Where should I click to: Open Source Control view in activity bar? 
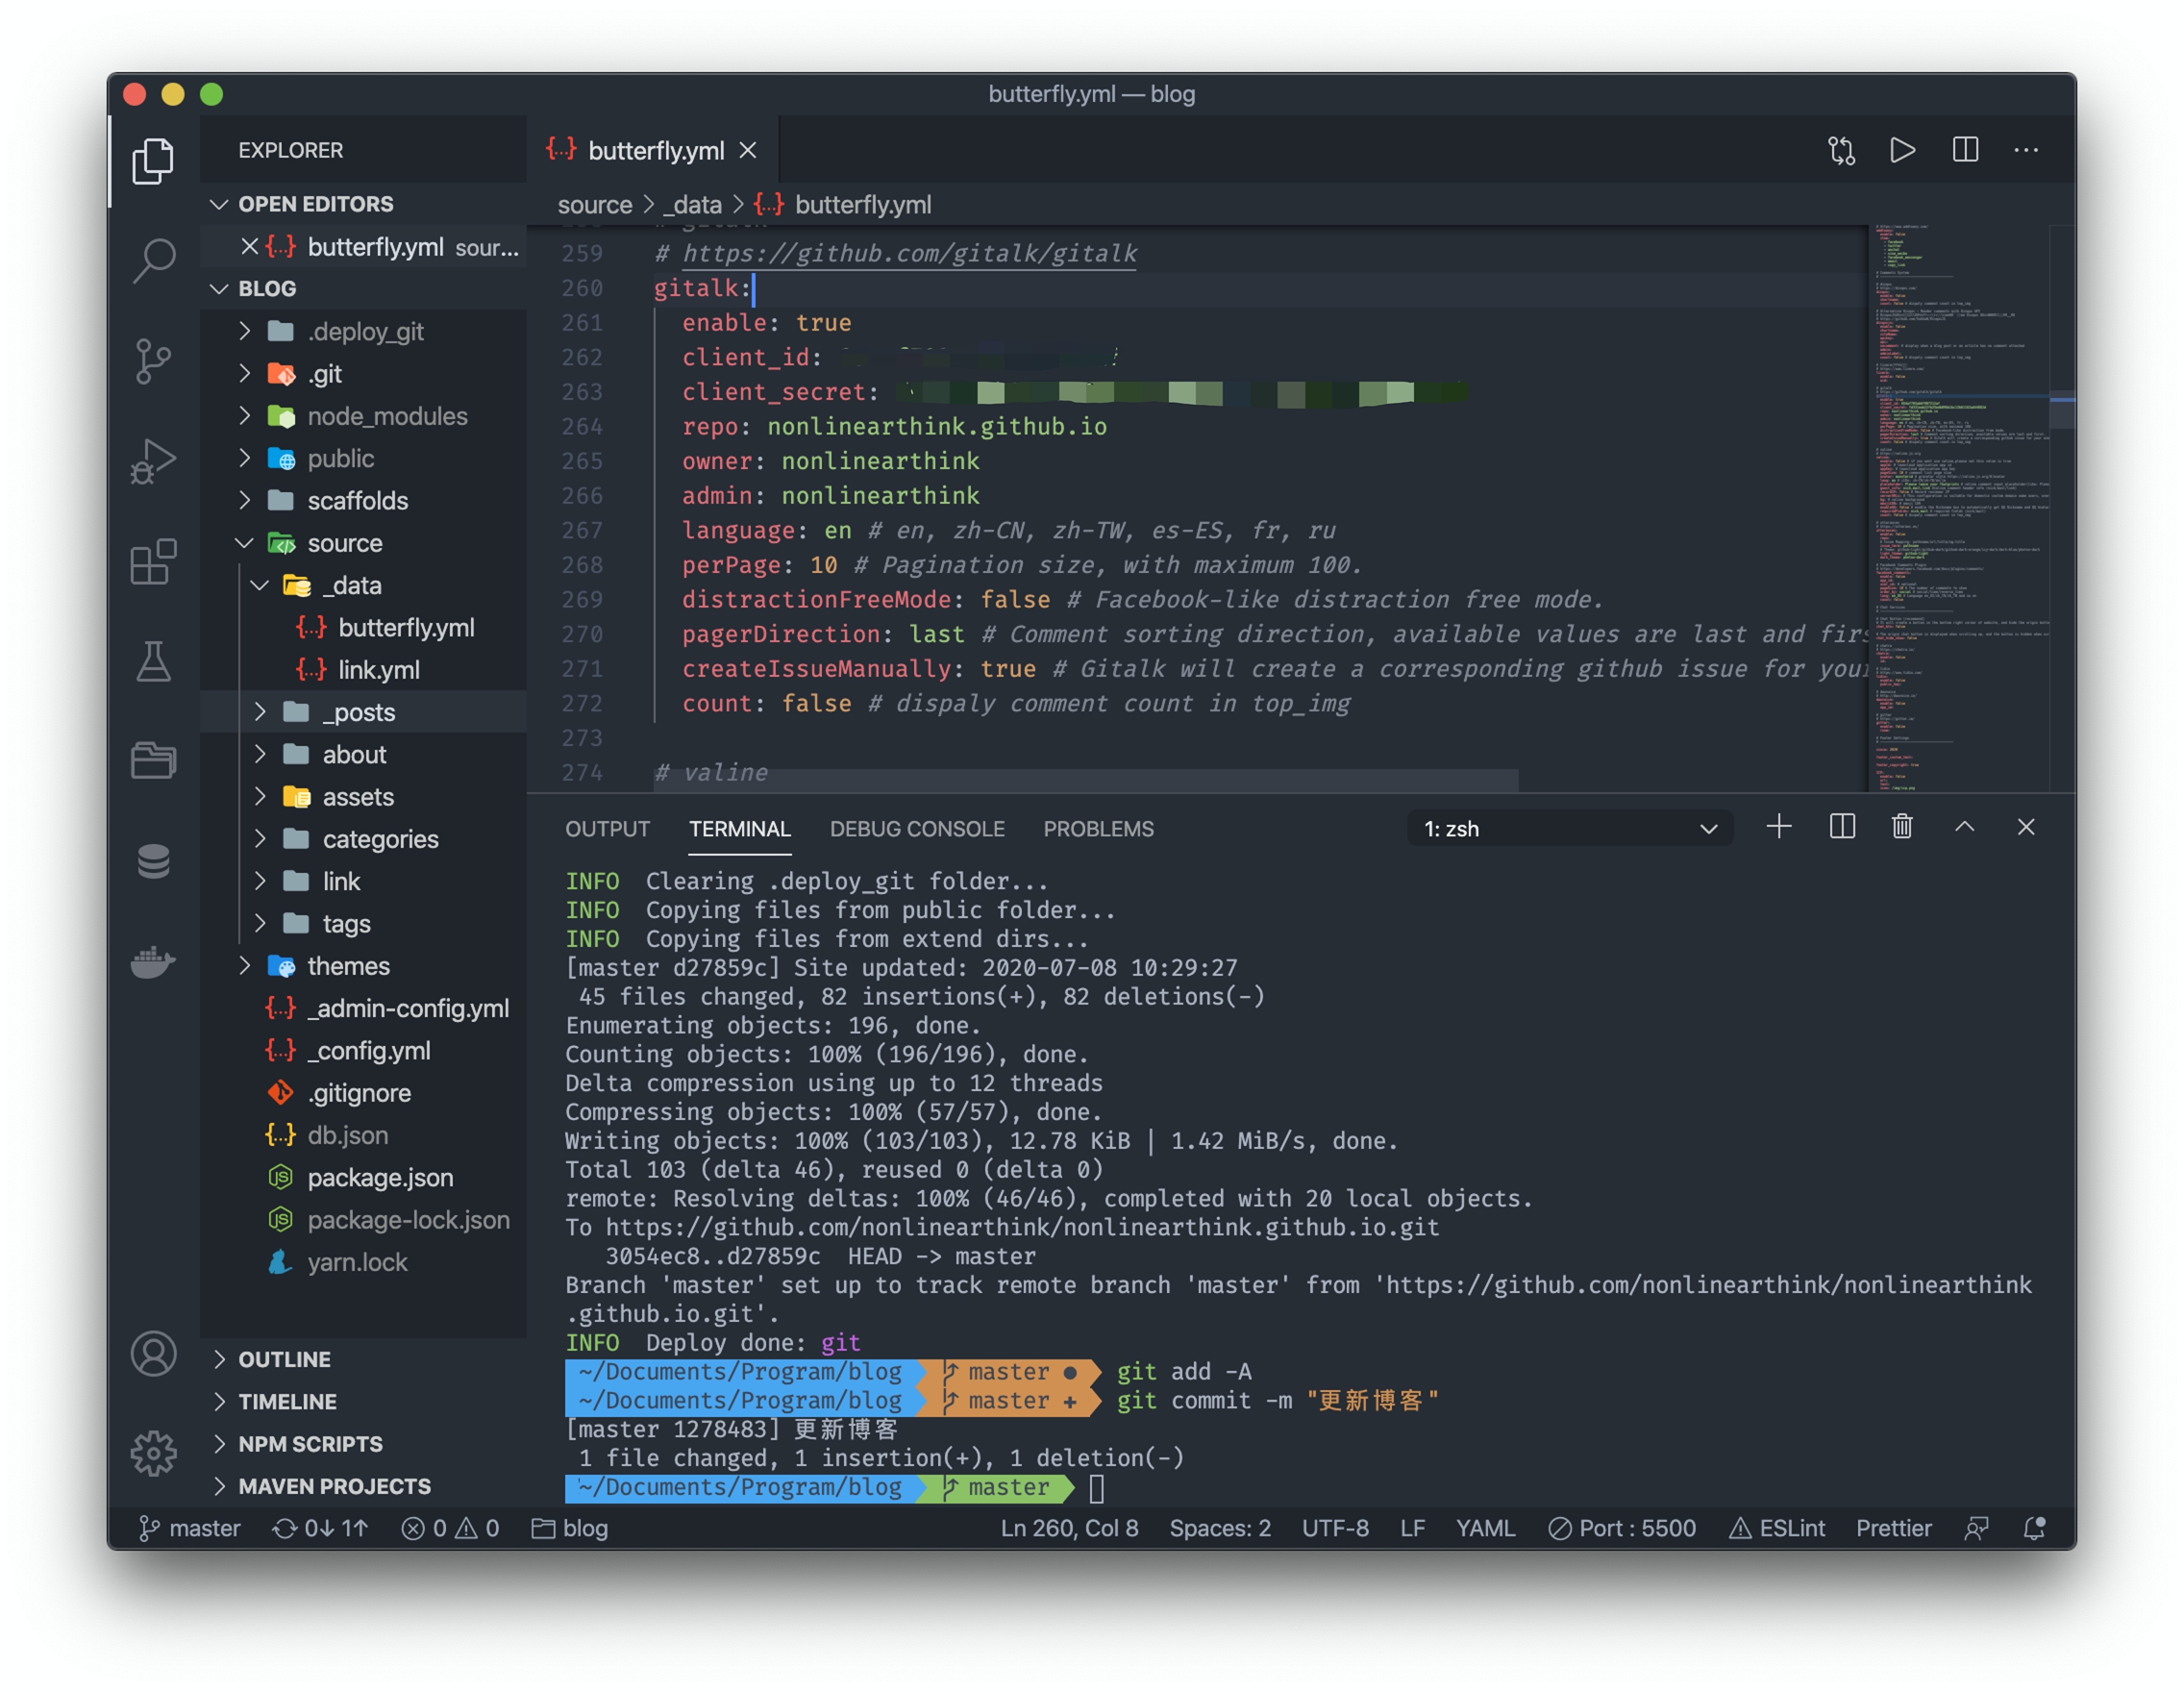(153, 361)
